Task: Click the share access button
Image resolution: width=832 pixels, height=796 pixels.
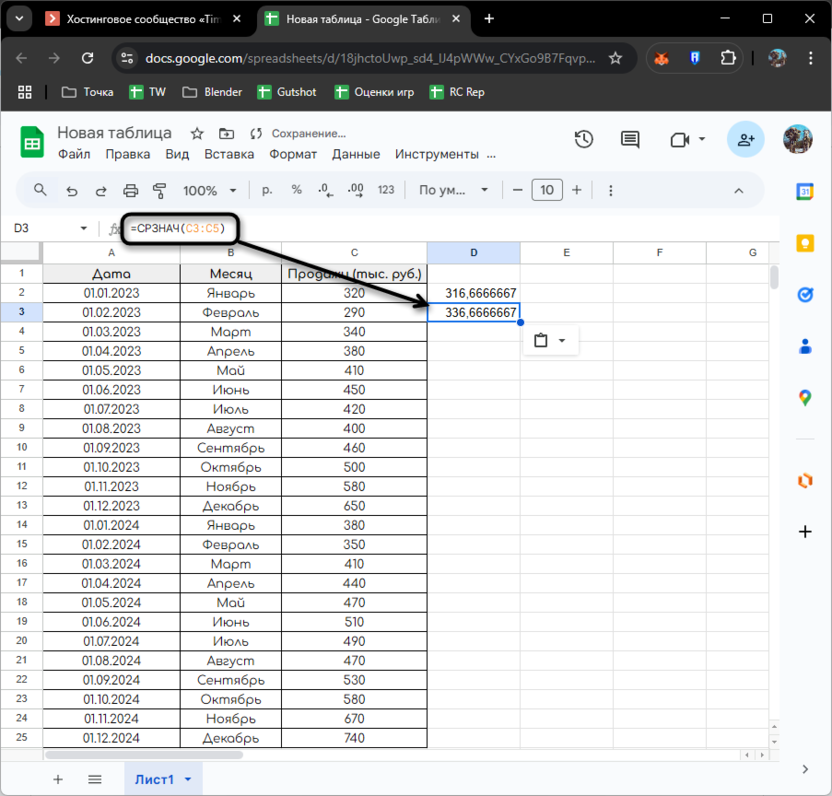Action: click(745, 140)
